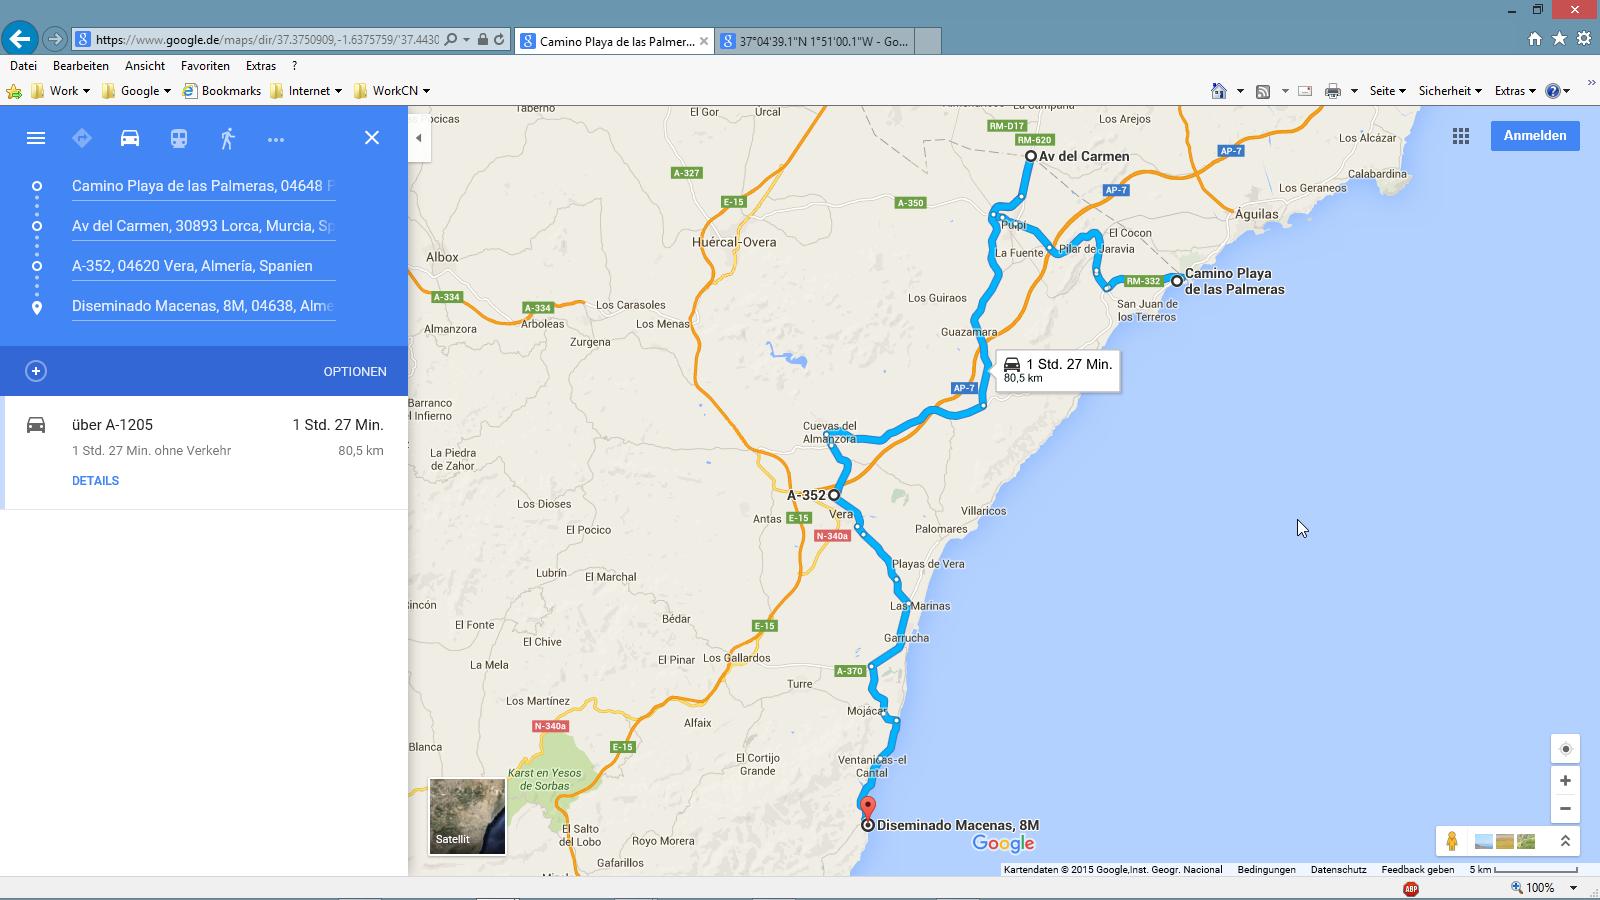Open the browser home page icon
This screenshot has width=1600, height=900.
click(x=1534, y=39)
